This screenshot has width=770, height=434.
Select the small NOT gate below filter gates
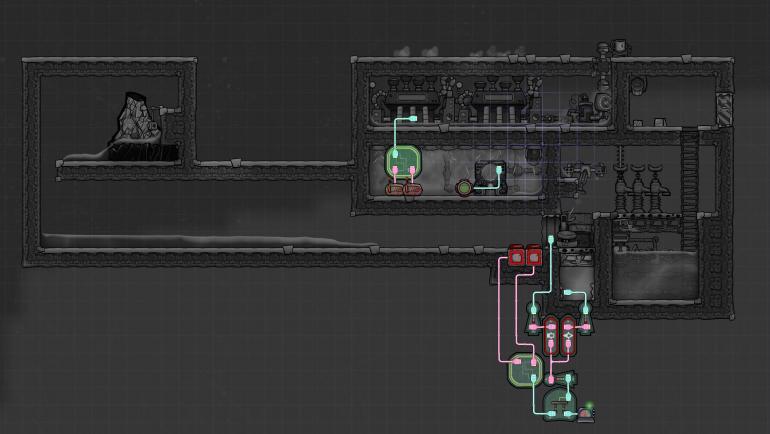(559, 379)
